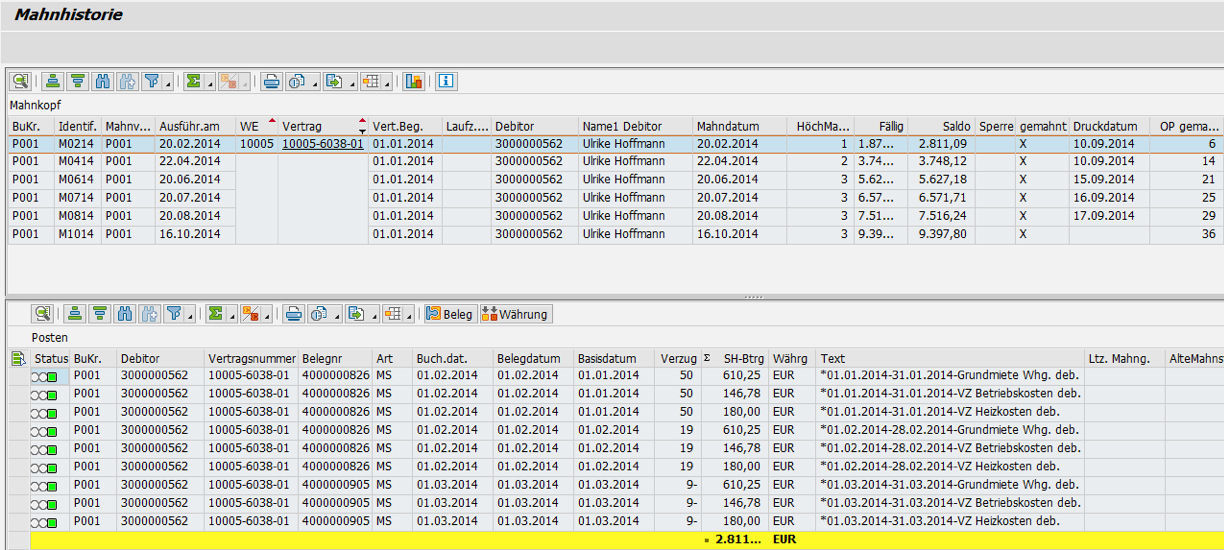Open Details icon in Posten toolbar
Viewport: 1224px width, 550px height.
(42, 314)
